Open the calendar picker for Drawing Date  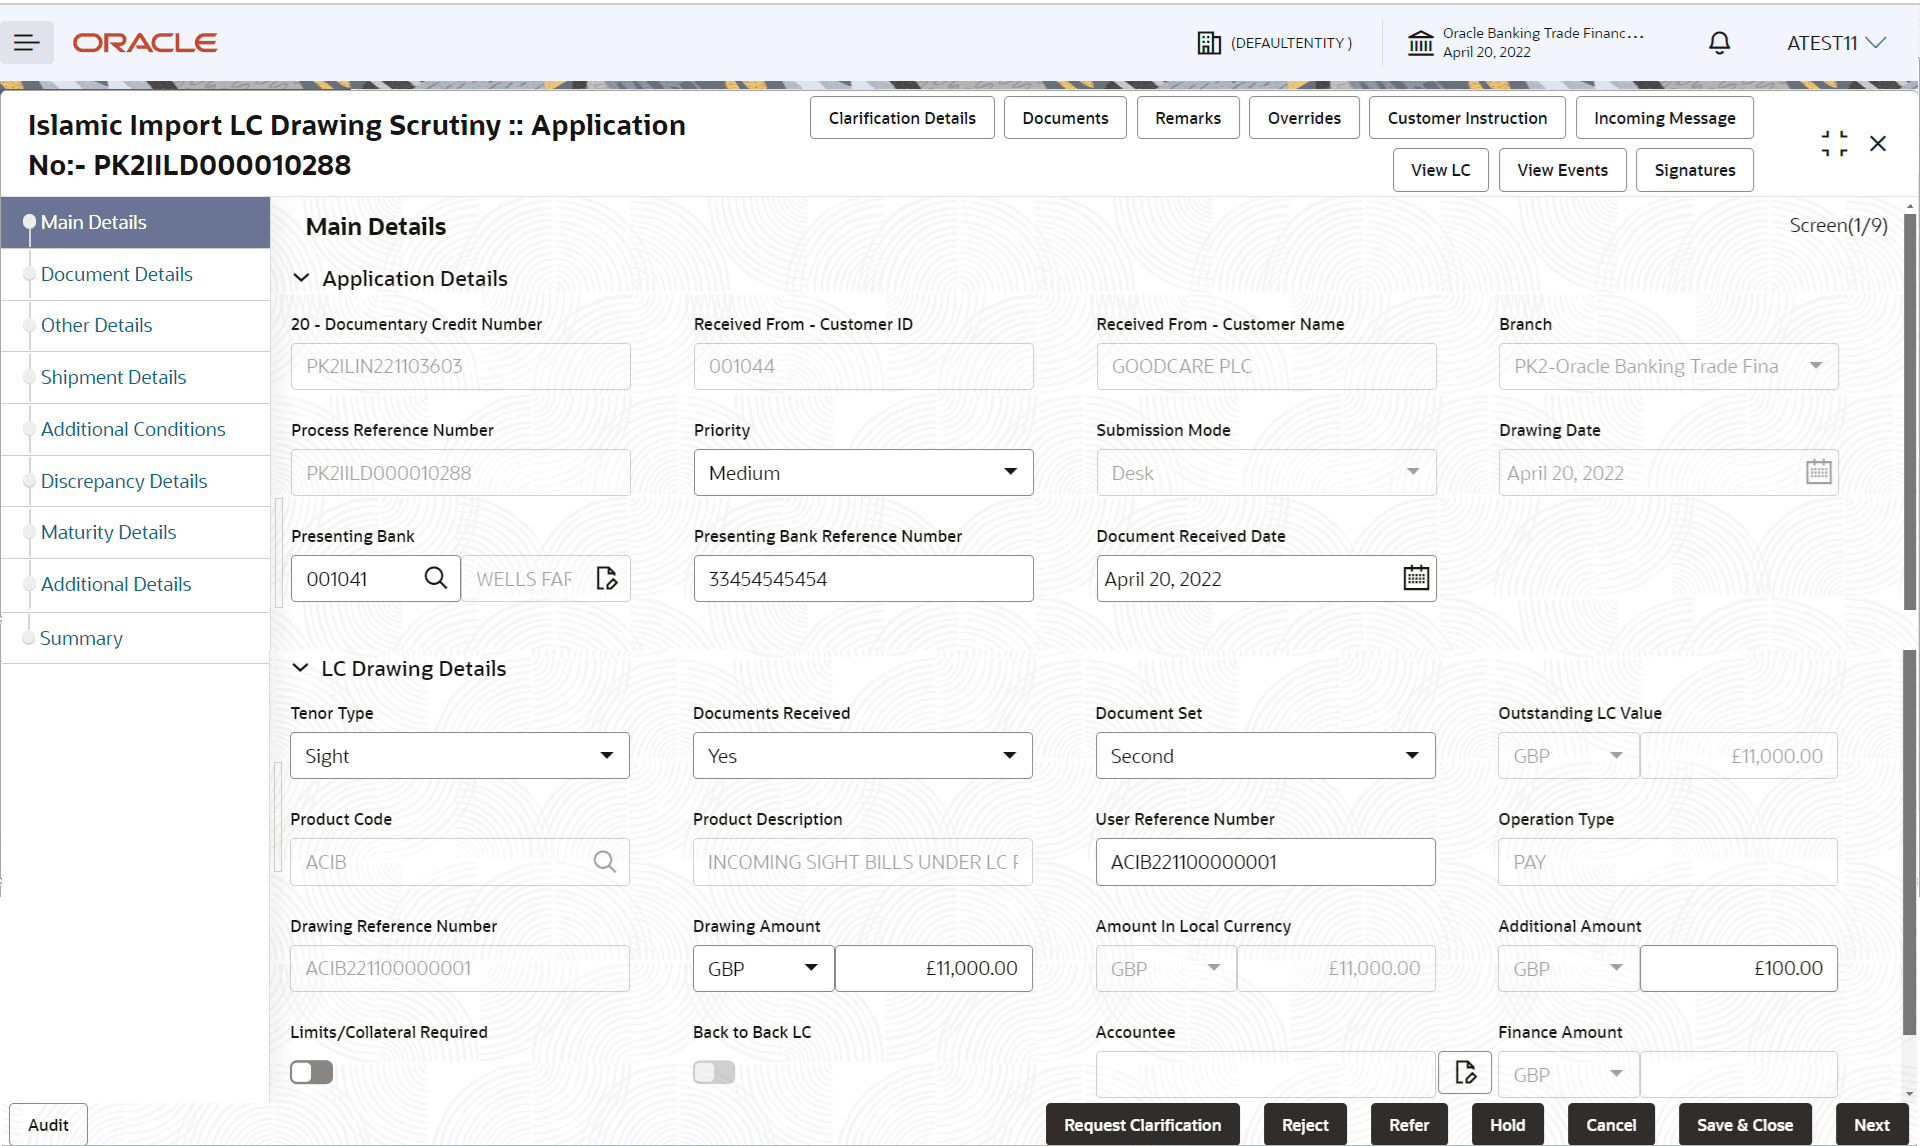pyautogui.click(x=1818, y=471)
